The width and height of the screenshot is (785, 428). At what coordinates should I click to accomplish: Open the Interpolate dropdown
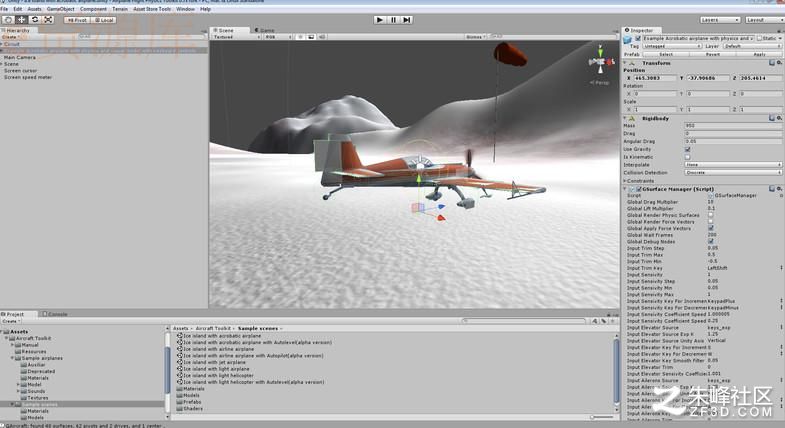click(733, 164)
